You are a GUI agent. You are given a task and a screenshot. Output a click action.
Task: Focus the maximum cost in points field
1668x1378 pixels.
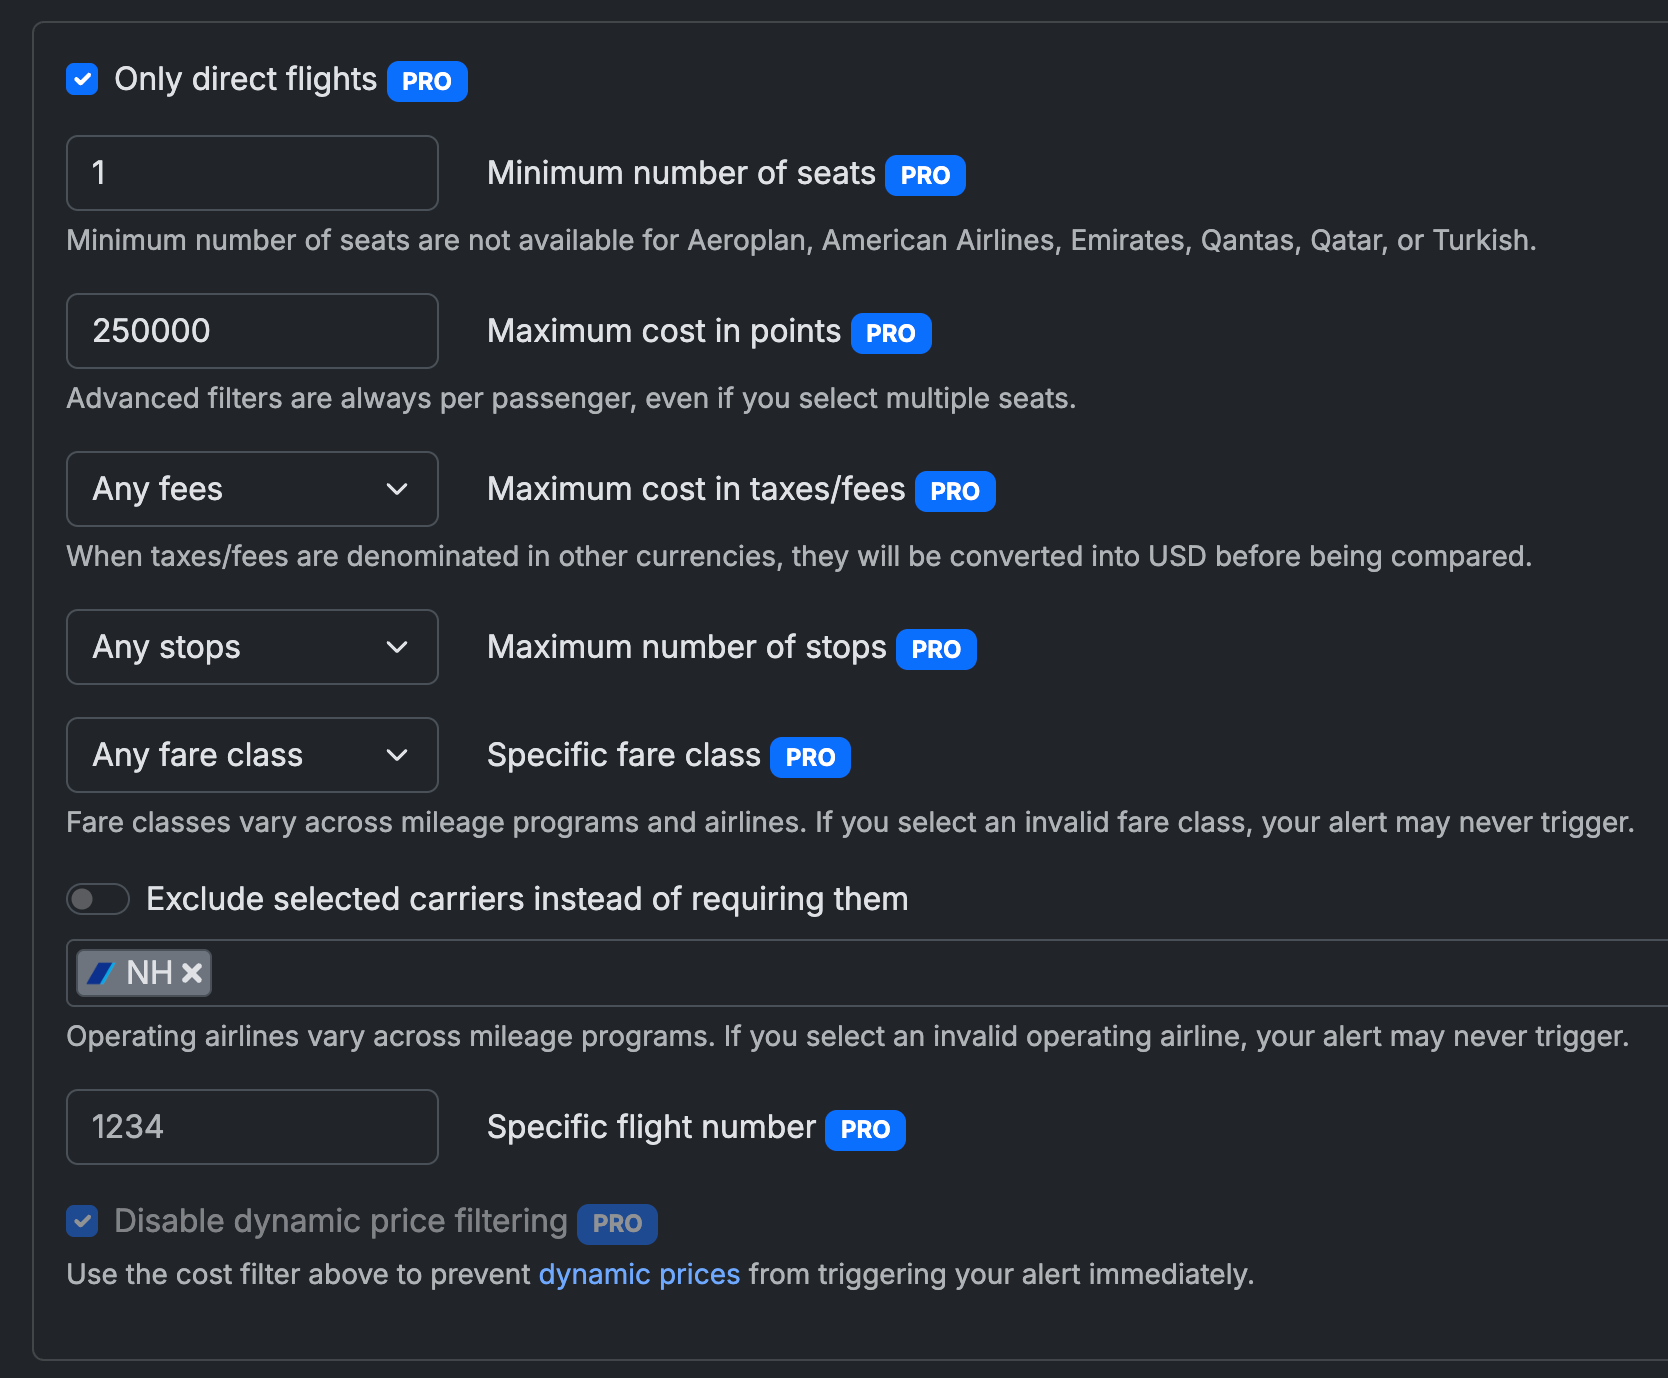[252, 331]
